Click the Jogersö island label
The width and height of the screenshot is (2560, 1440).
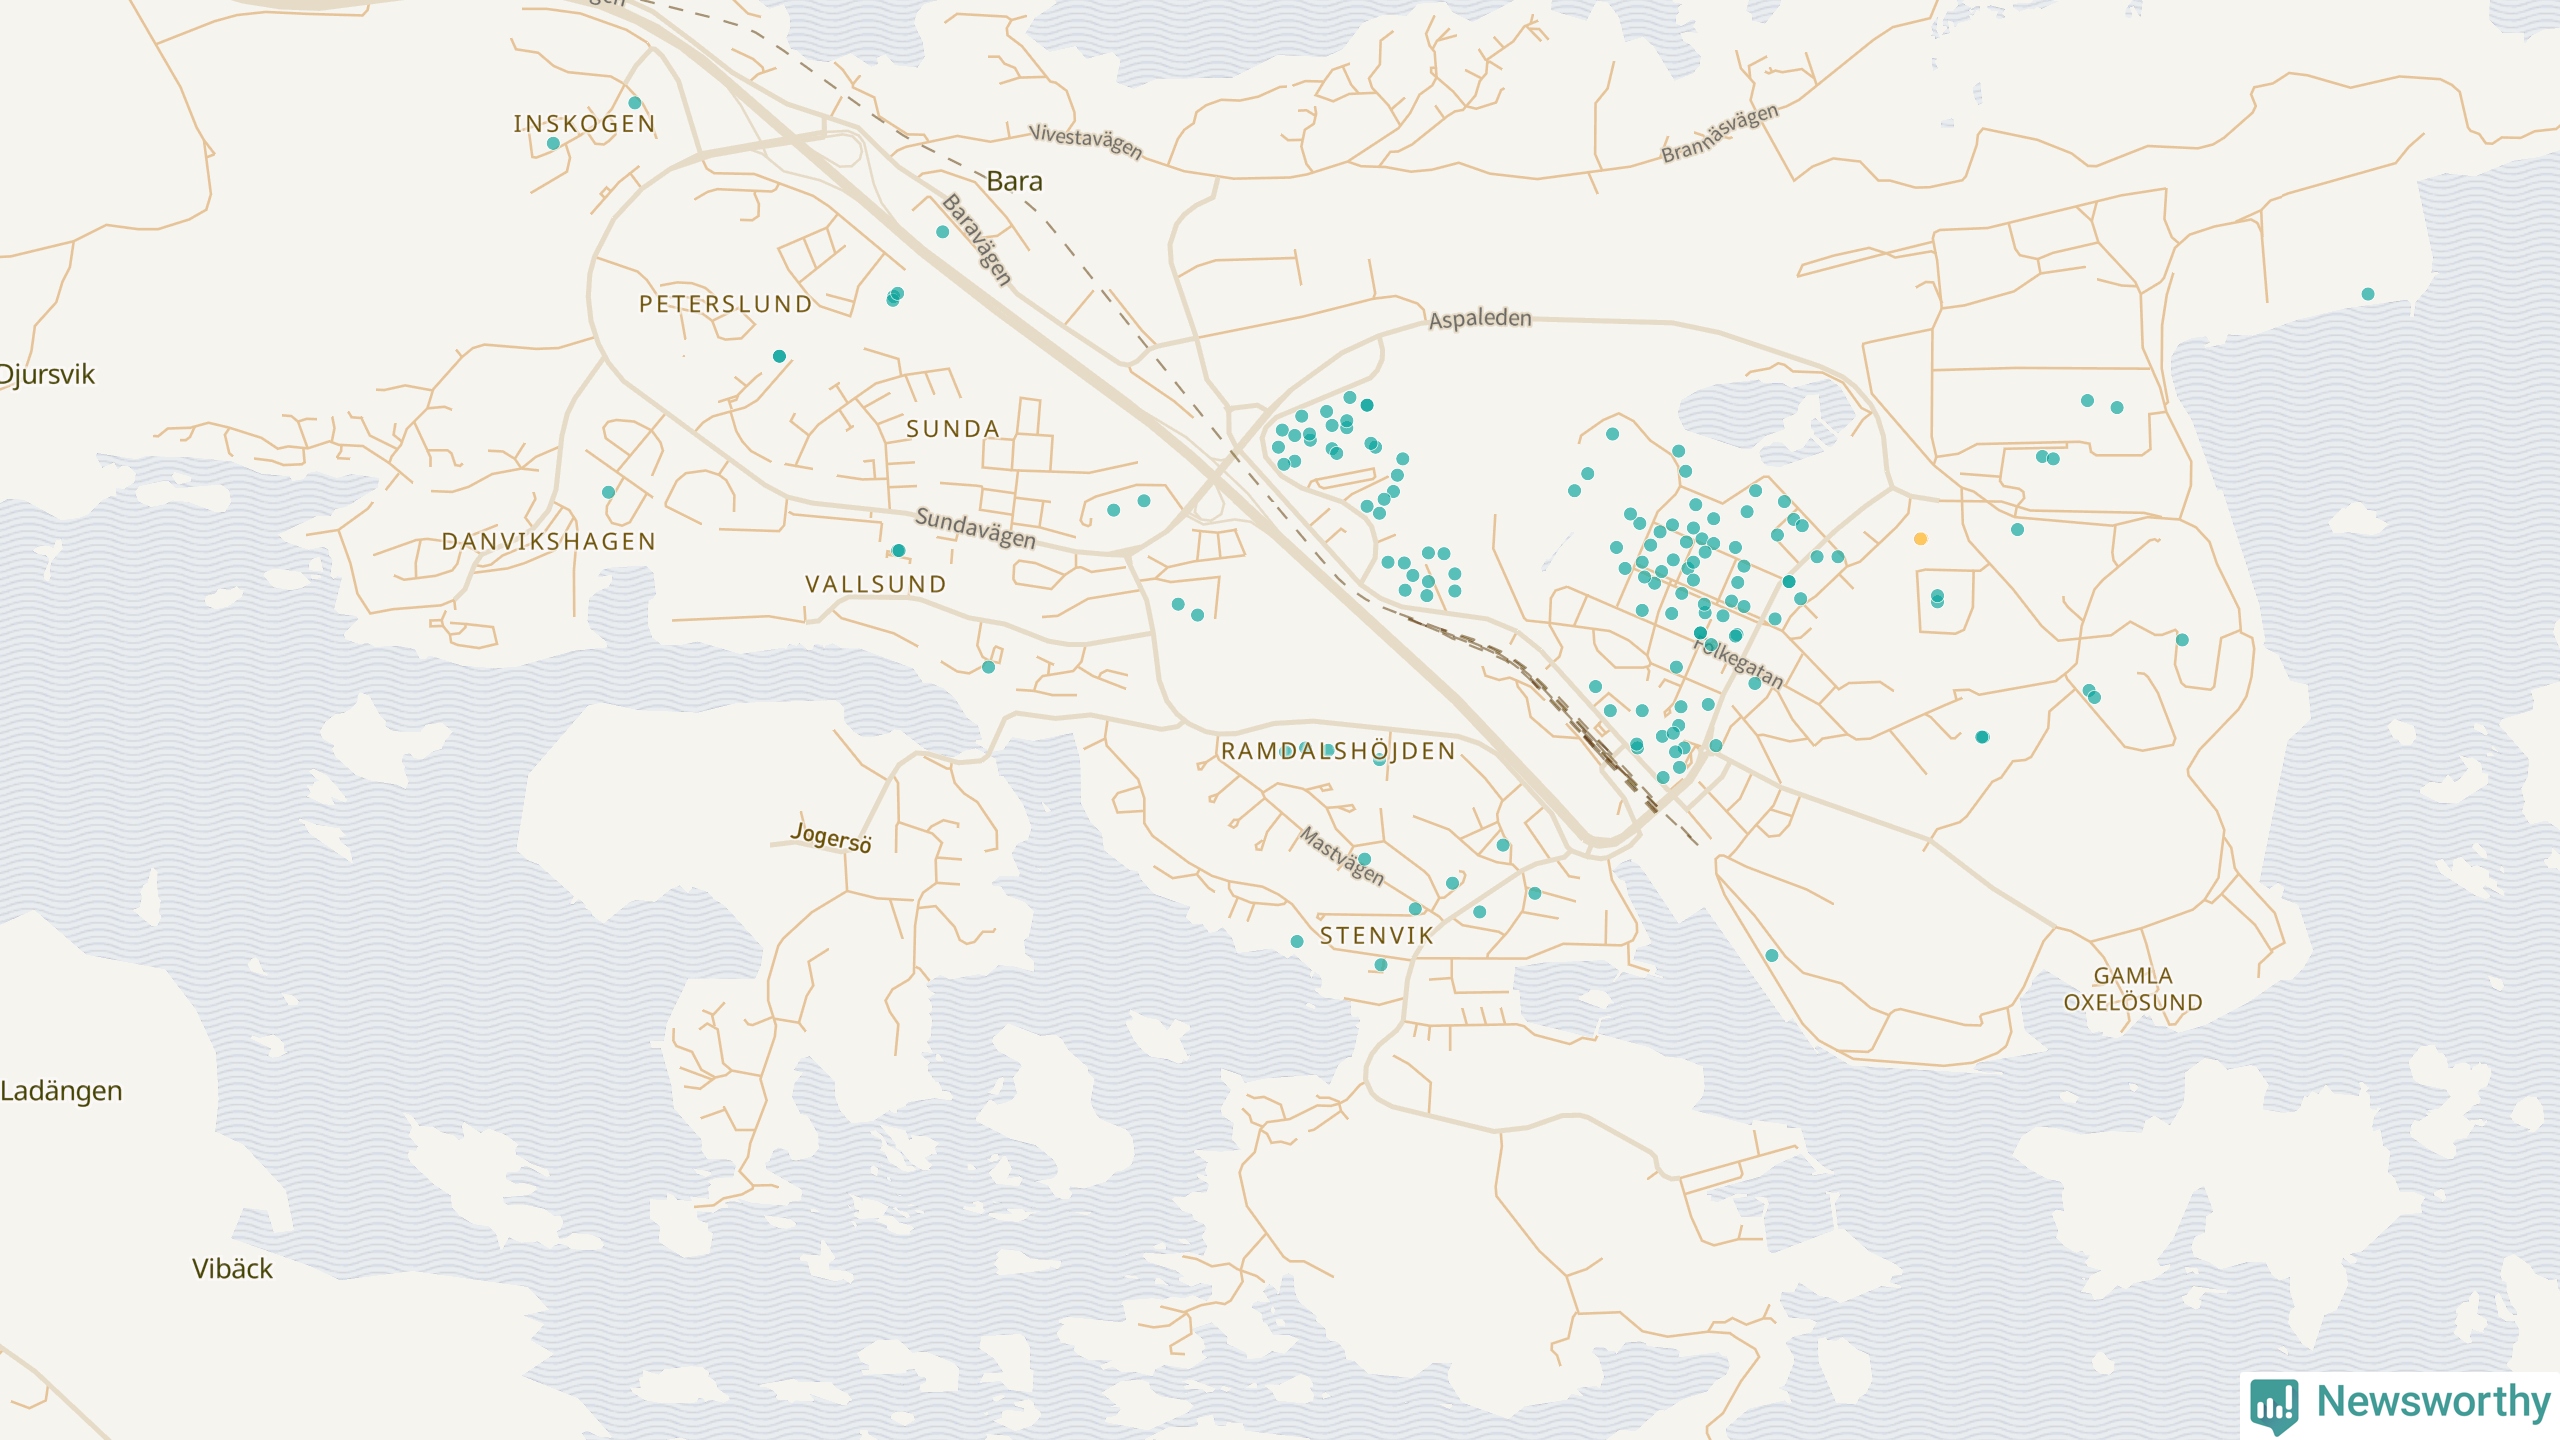coord(831,837)
